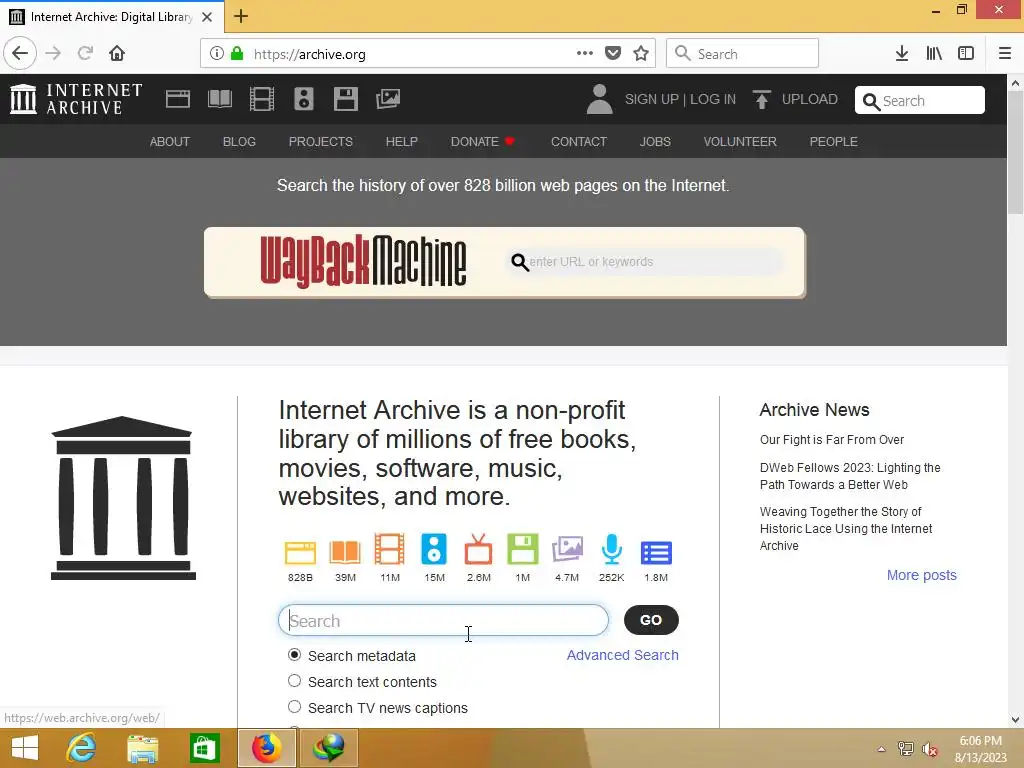Open the Texts book icon in top nav

(x=219, y=99)
